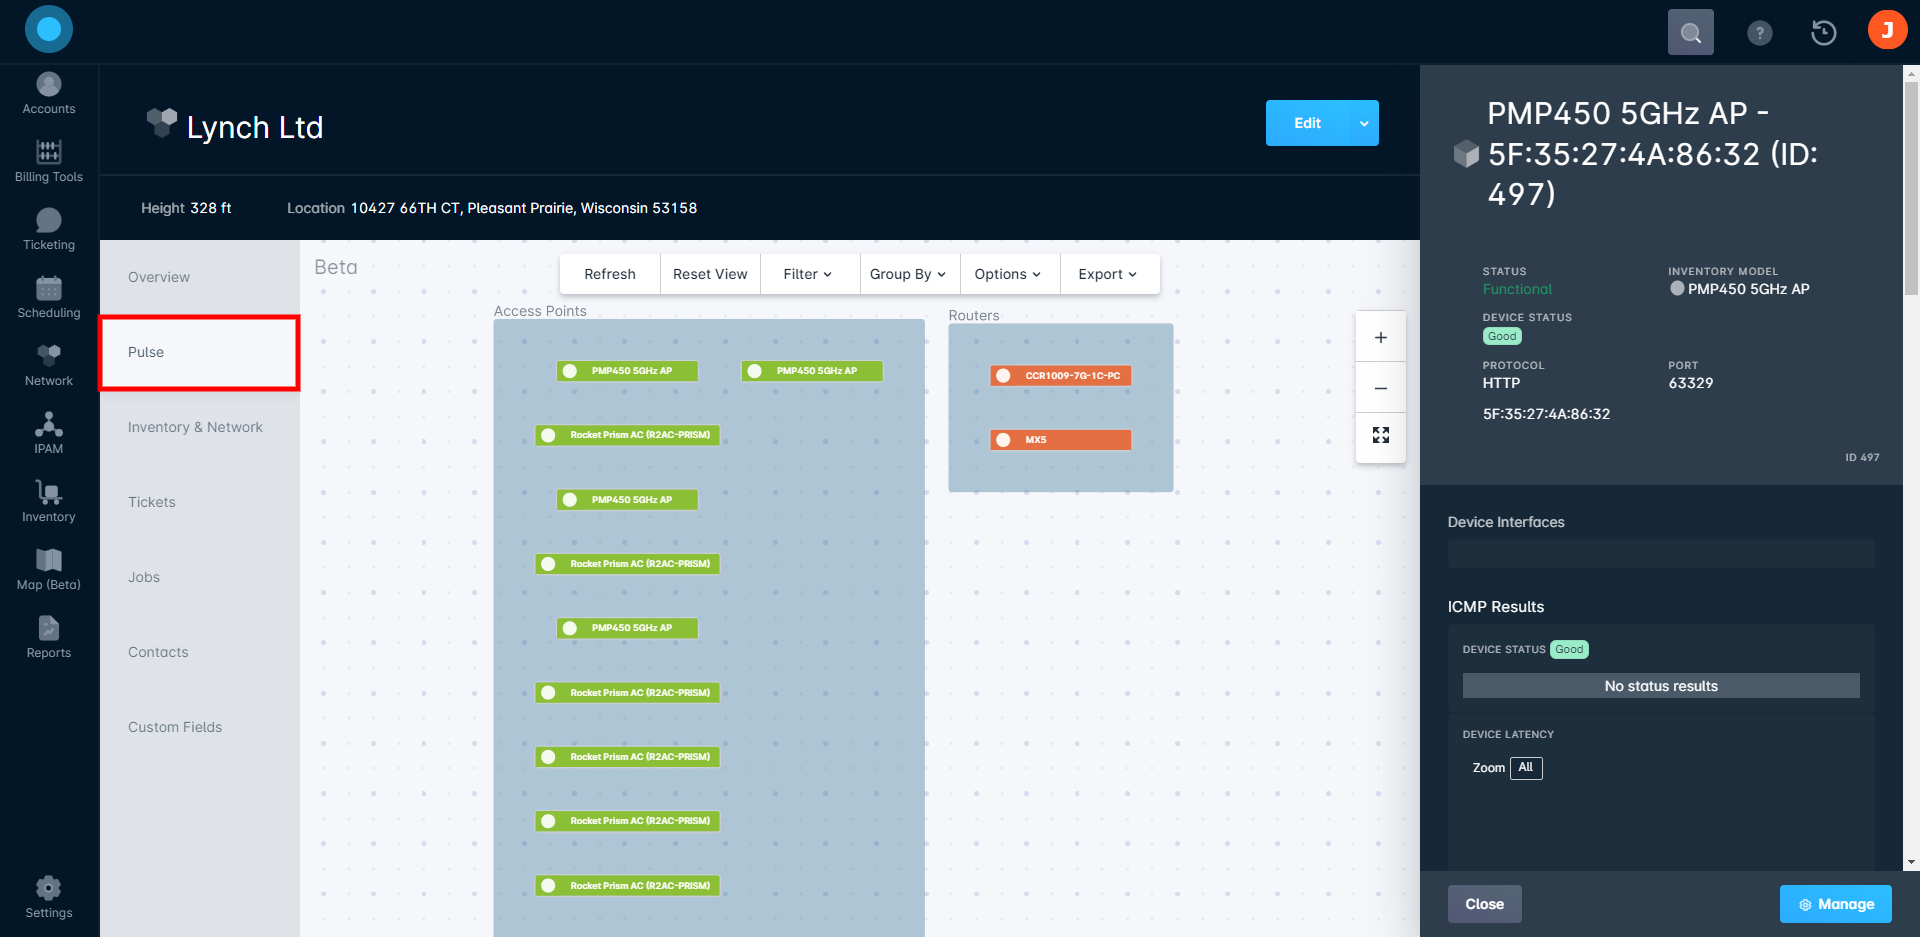Expand the Filter dropdown

[808, 274]
